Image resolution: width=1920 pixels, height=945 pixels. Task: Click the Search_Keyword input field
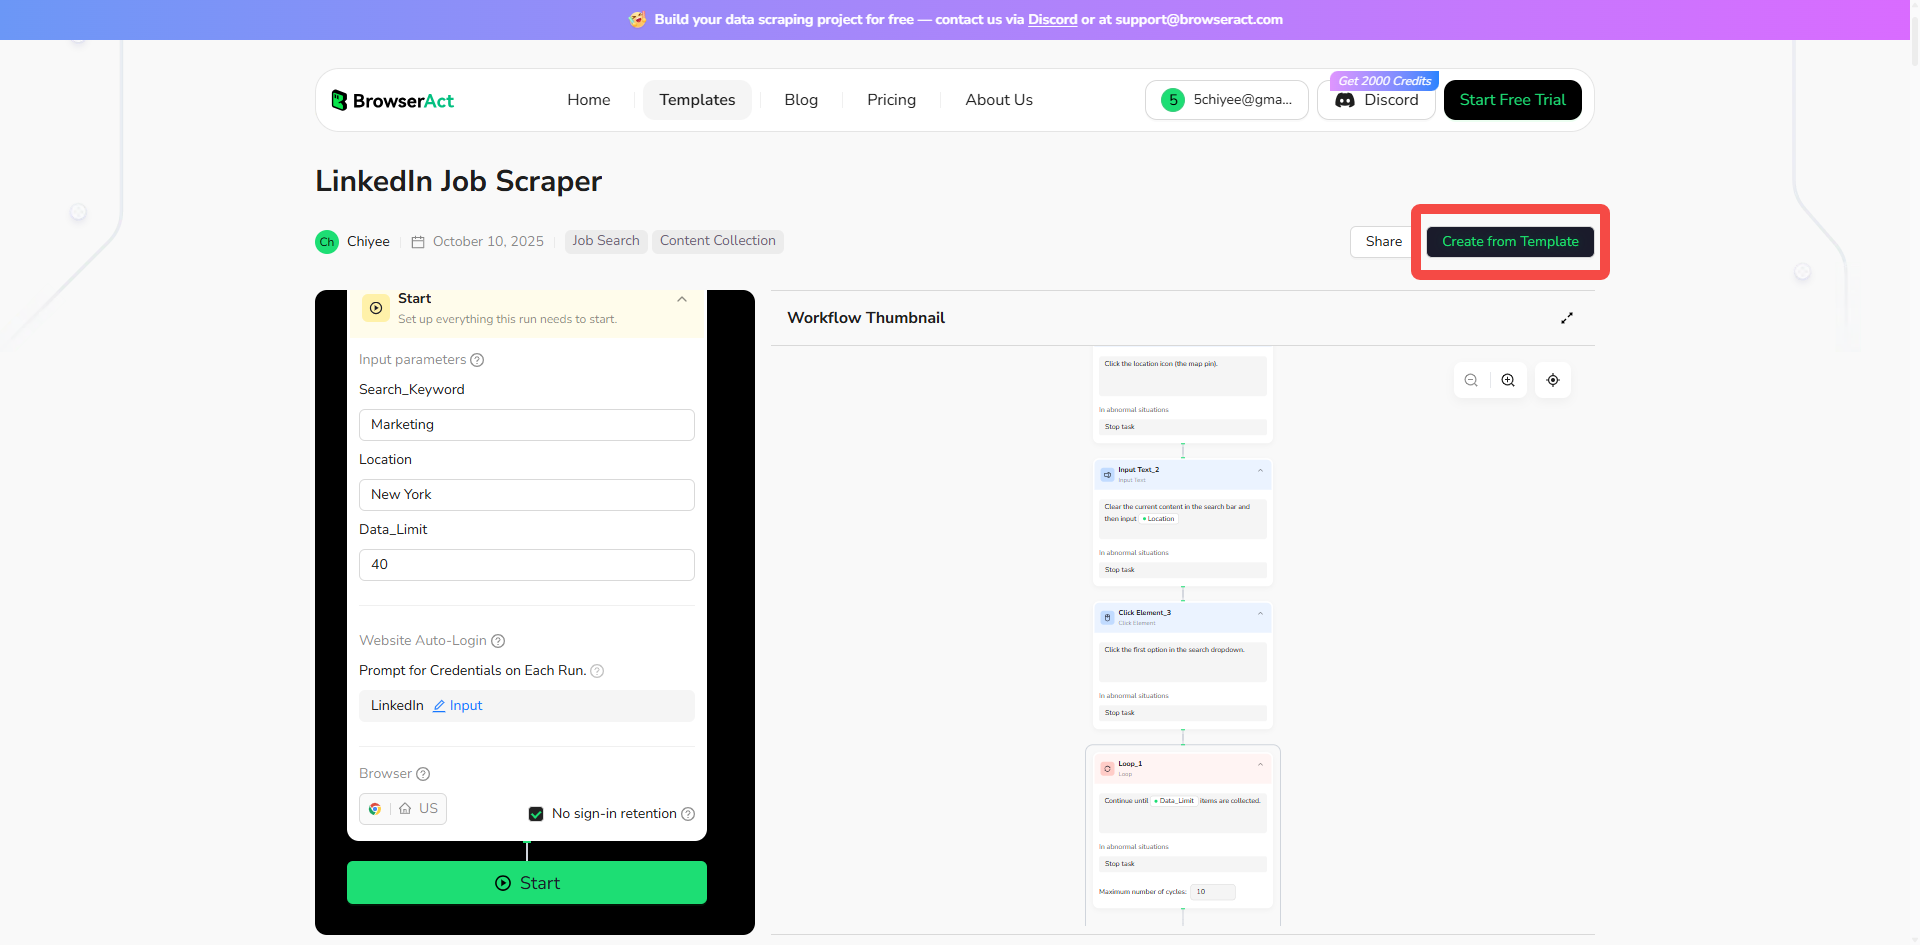pos(526,425)
